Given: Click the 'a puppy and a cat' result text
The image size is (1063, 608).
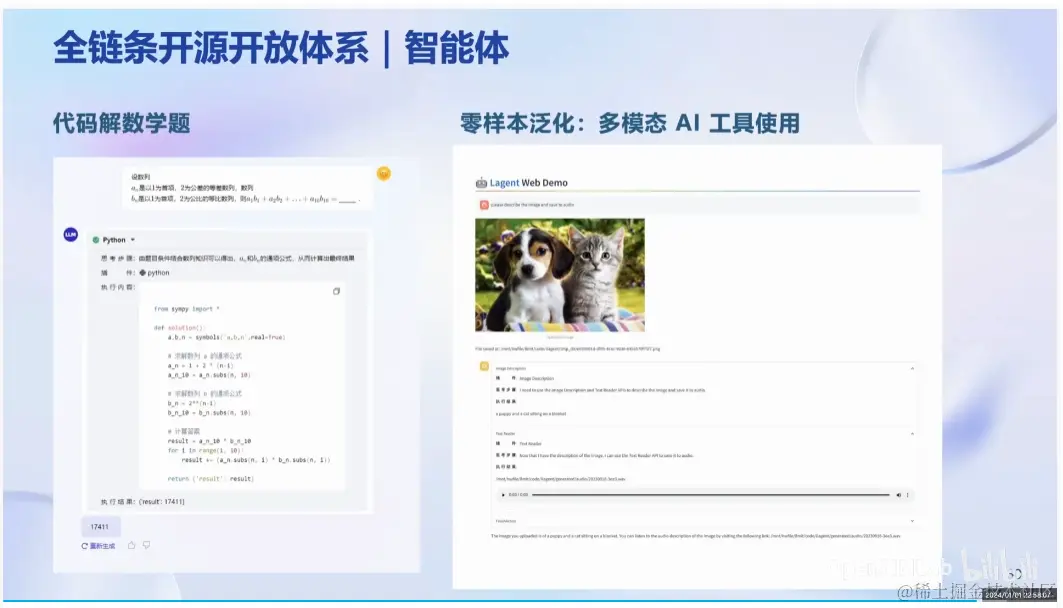Looking at the screenshot, I should click(x=531, y=413).
